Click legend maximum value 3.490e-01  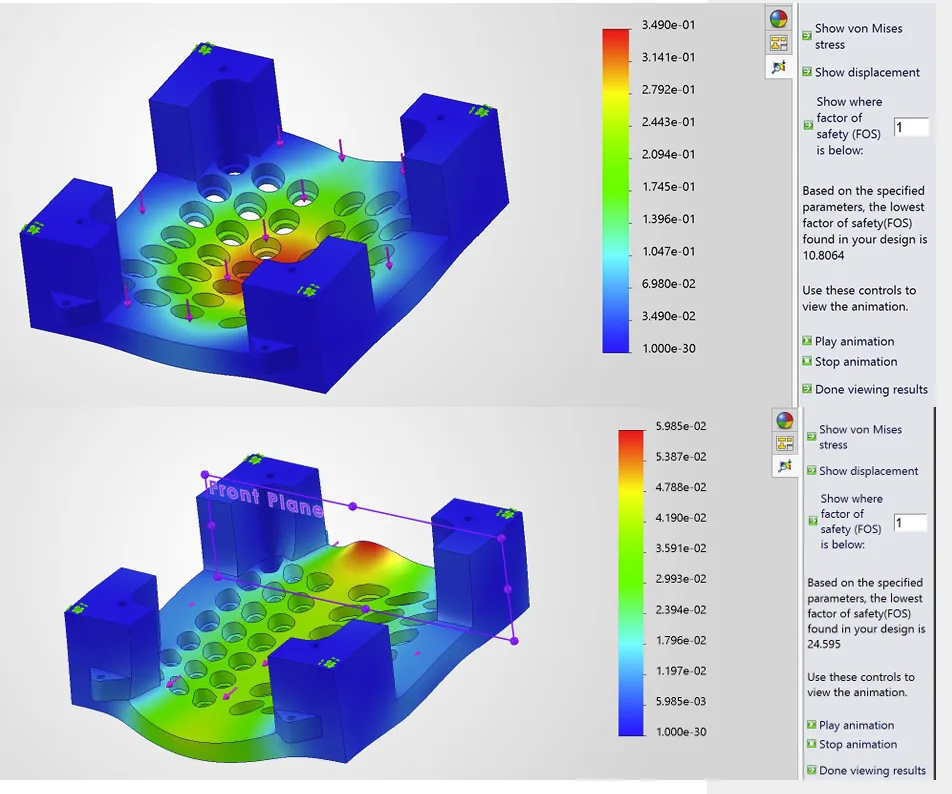pyautogui.click(x=668, y=25)
